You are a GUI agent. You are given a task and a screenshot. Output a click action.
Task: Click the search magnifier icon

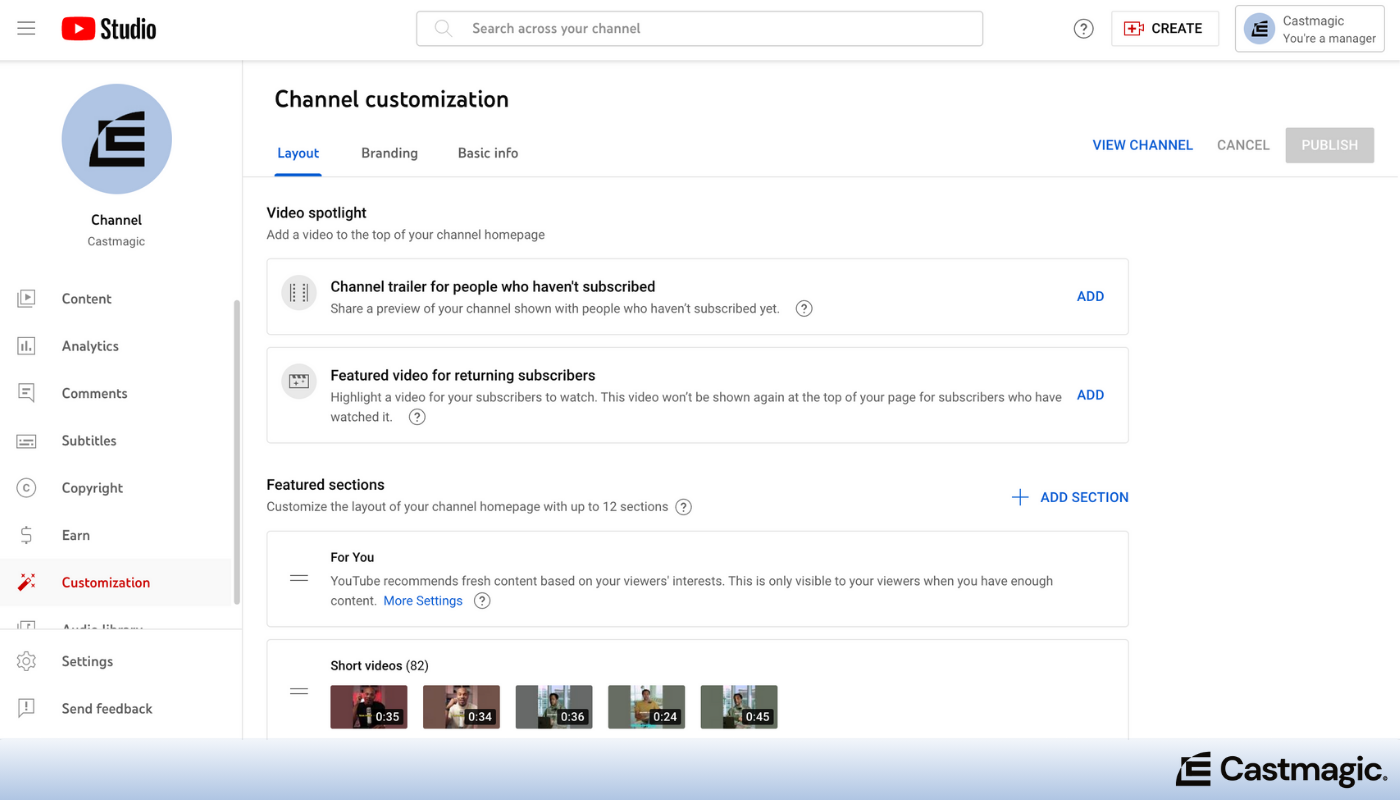pyautogui.click(x=443, y=29)
